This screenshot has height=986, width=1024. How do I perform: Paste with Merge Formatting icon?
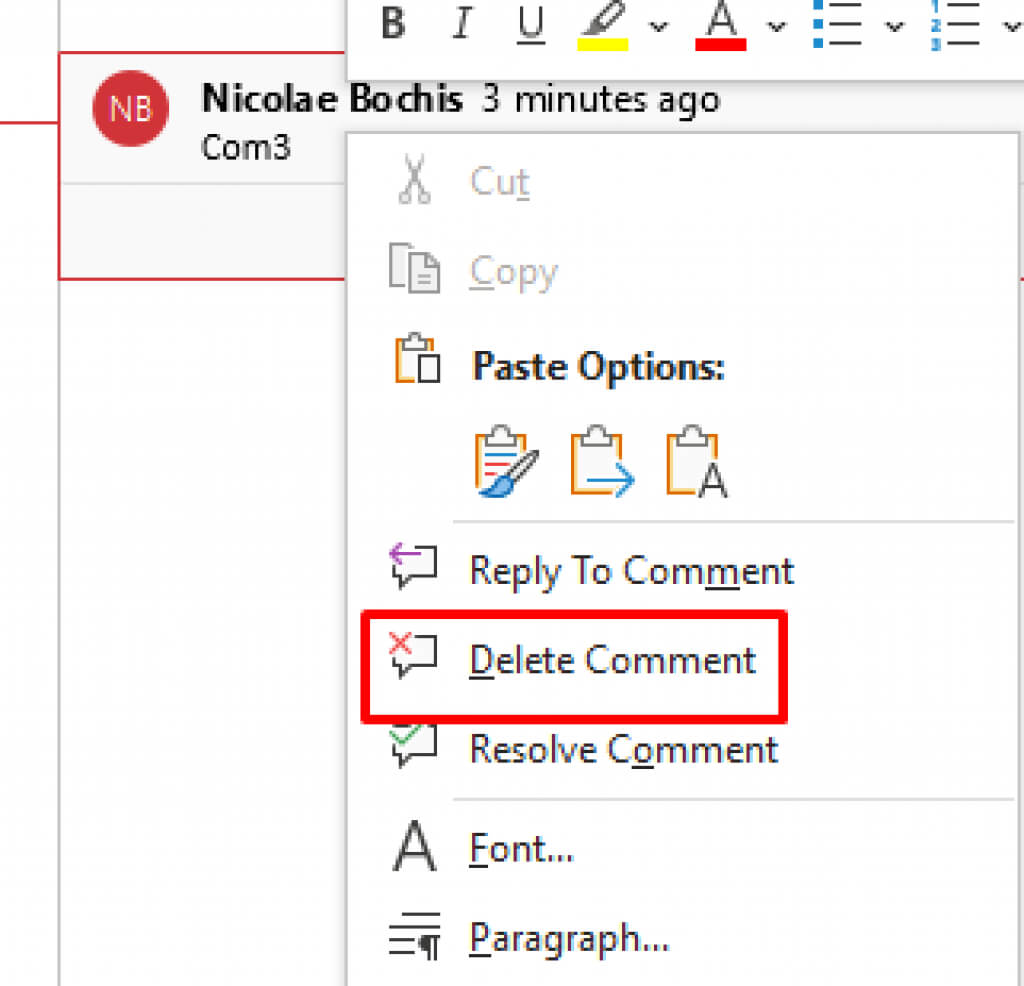(602, 462)
